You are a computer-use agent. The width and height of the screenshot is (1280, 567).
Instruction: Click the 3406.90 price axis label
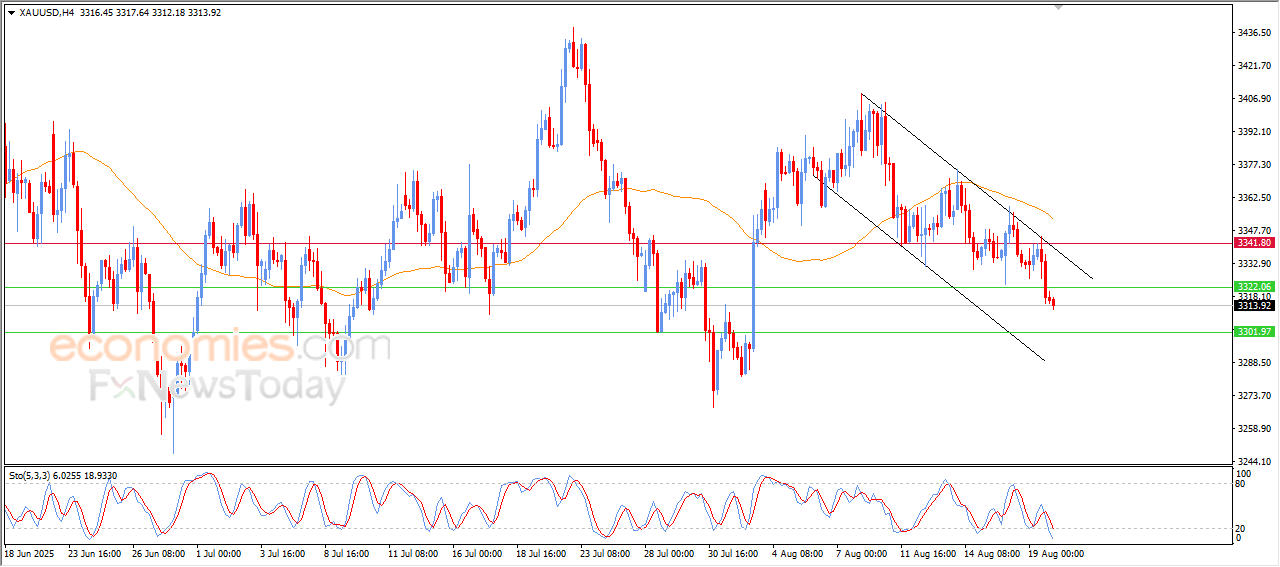tap(1254, 99)
